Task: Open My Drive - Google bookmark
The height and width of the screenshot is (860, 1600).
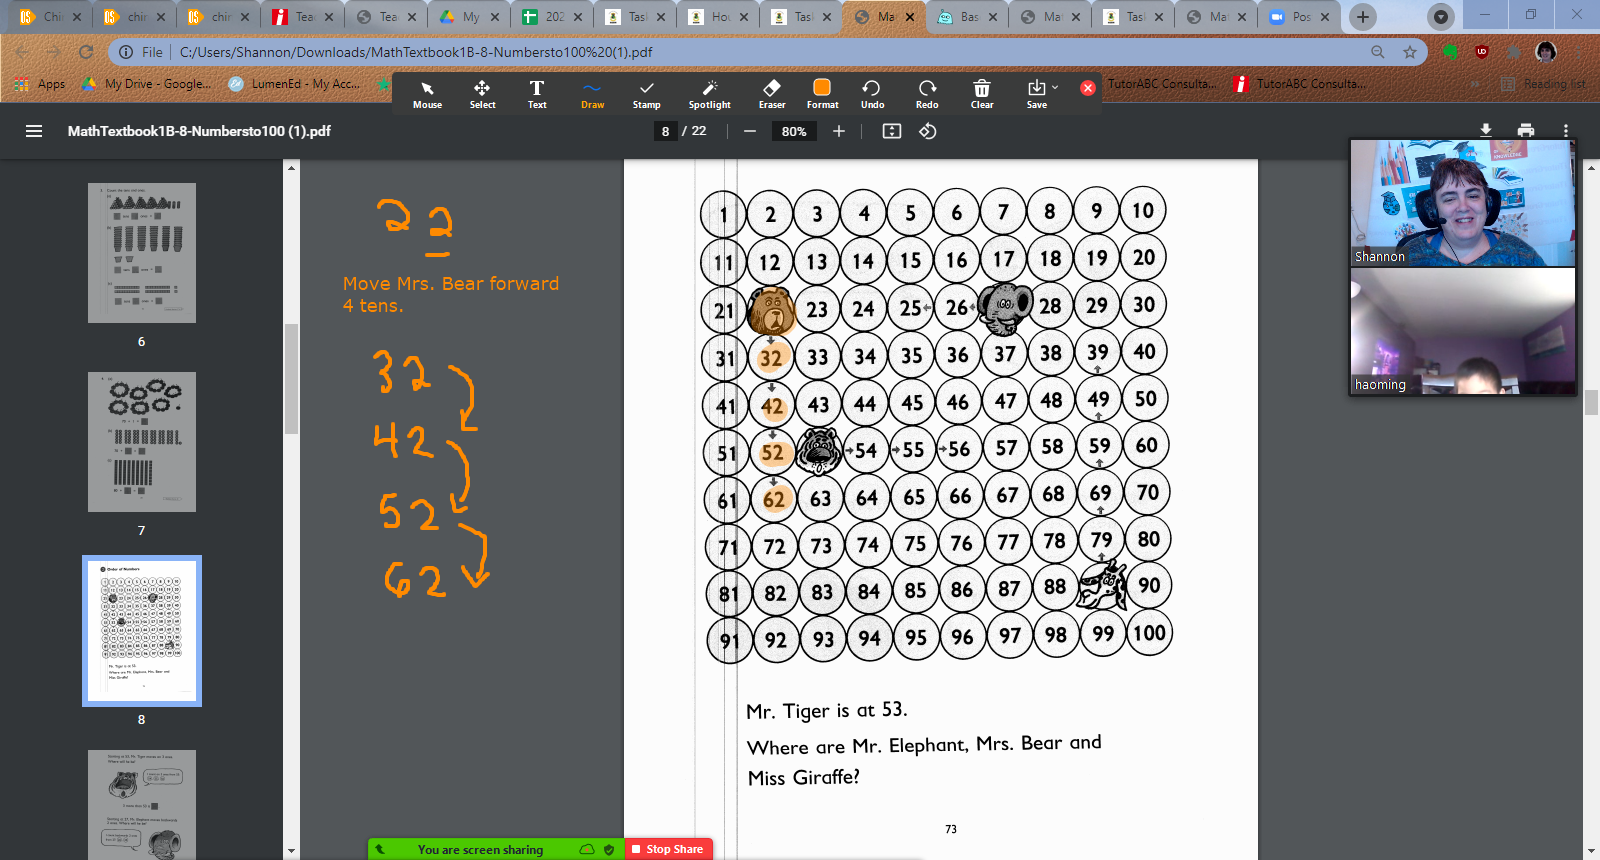Action: pyautogui.click(x=147, y=84)
